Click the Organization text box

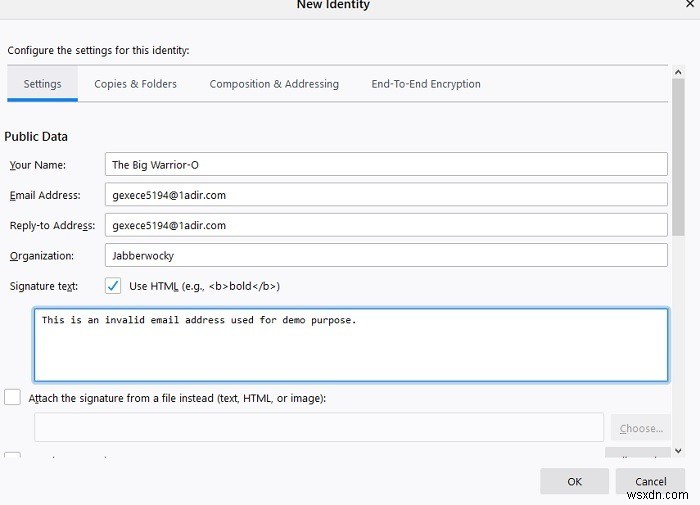tap(386, 255)
